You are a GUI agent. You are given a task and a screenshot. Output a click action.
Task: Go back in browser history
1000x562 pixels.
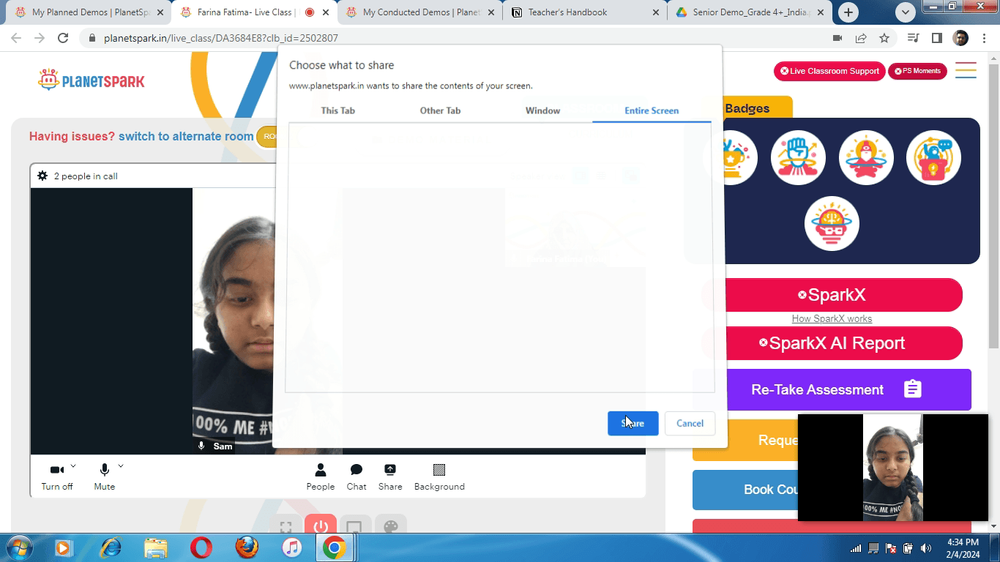tap(16, 38)
